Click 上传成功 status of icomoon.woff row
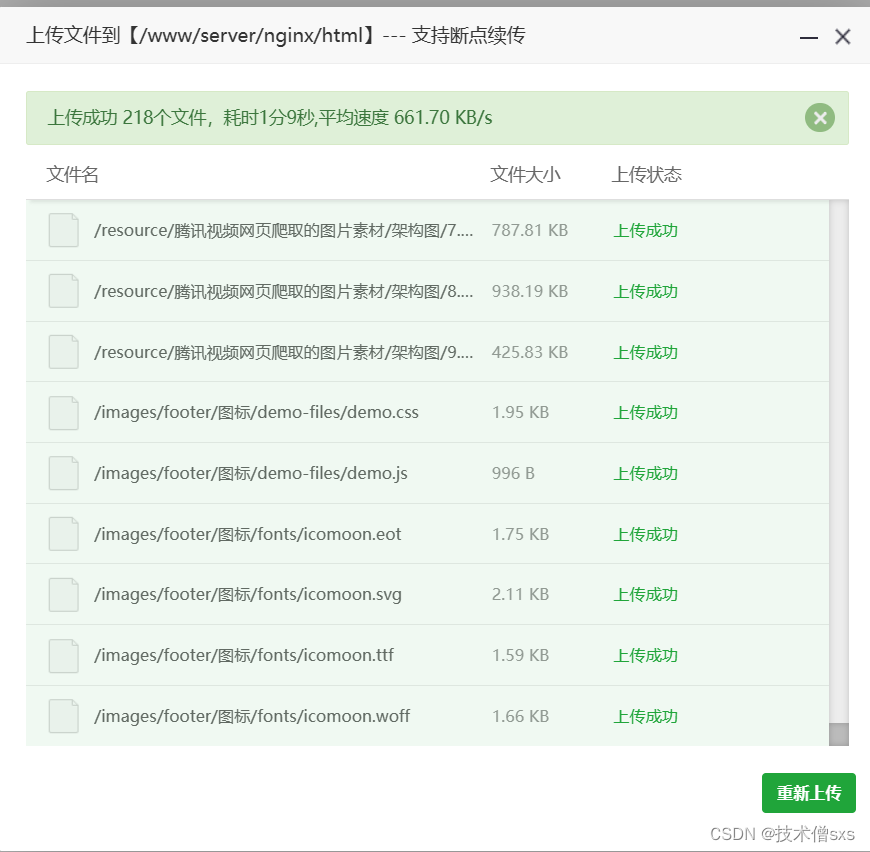This screenshot has height=852, width=870. point(645,717)
